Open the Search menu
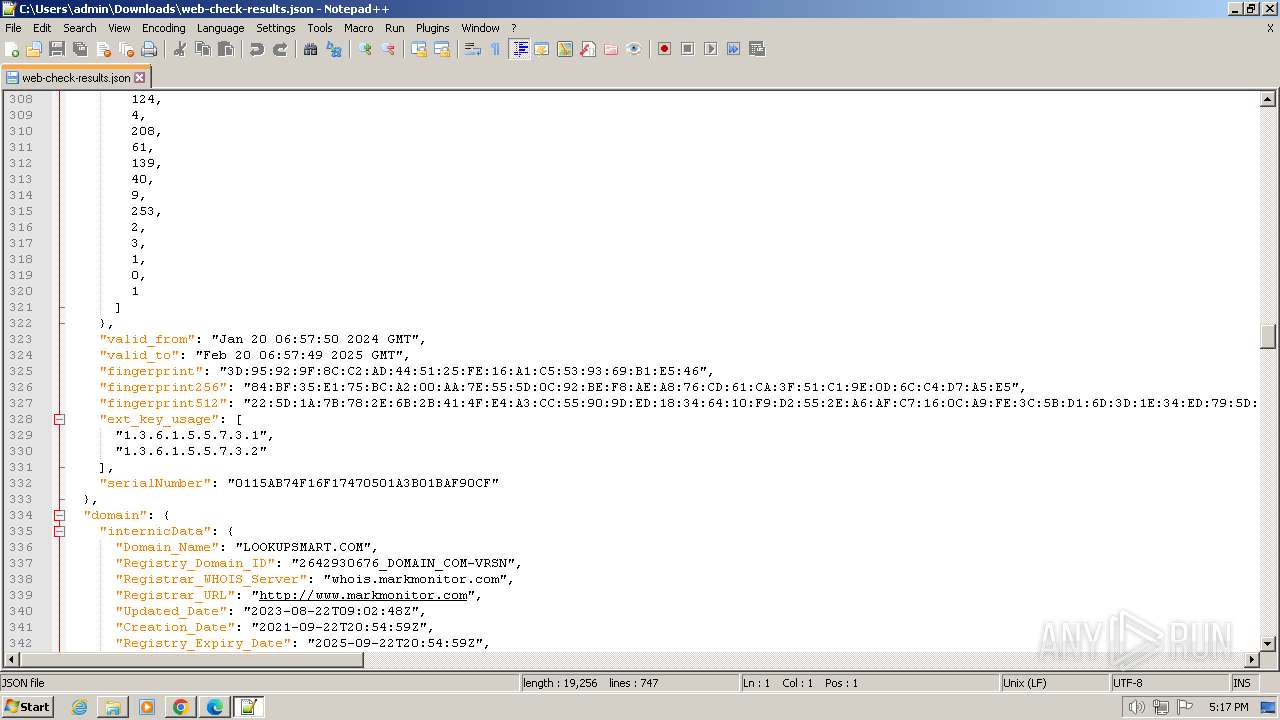This screenshot has height=720, width=1280. click(80, 28)
